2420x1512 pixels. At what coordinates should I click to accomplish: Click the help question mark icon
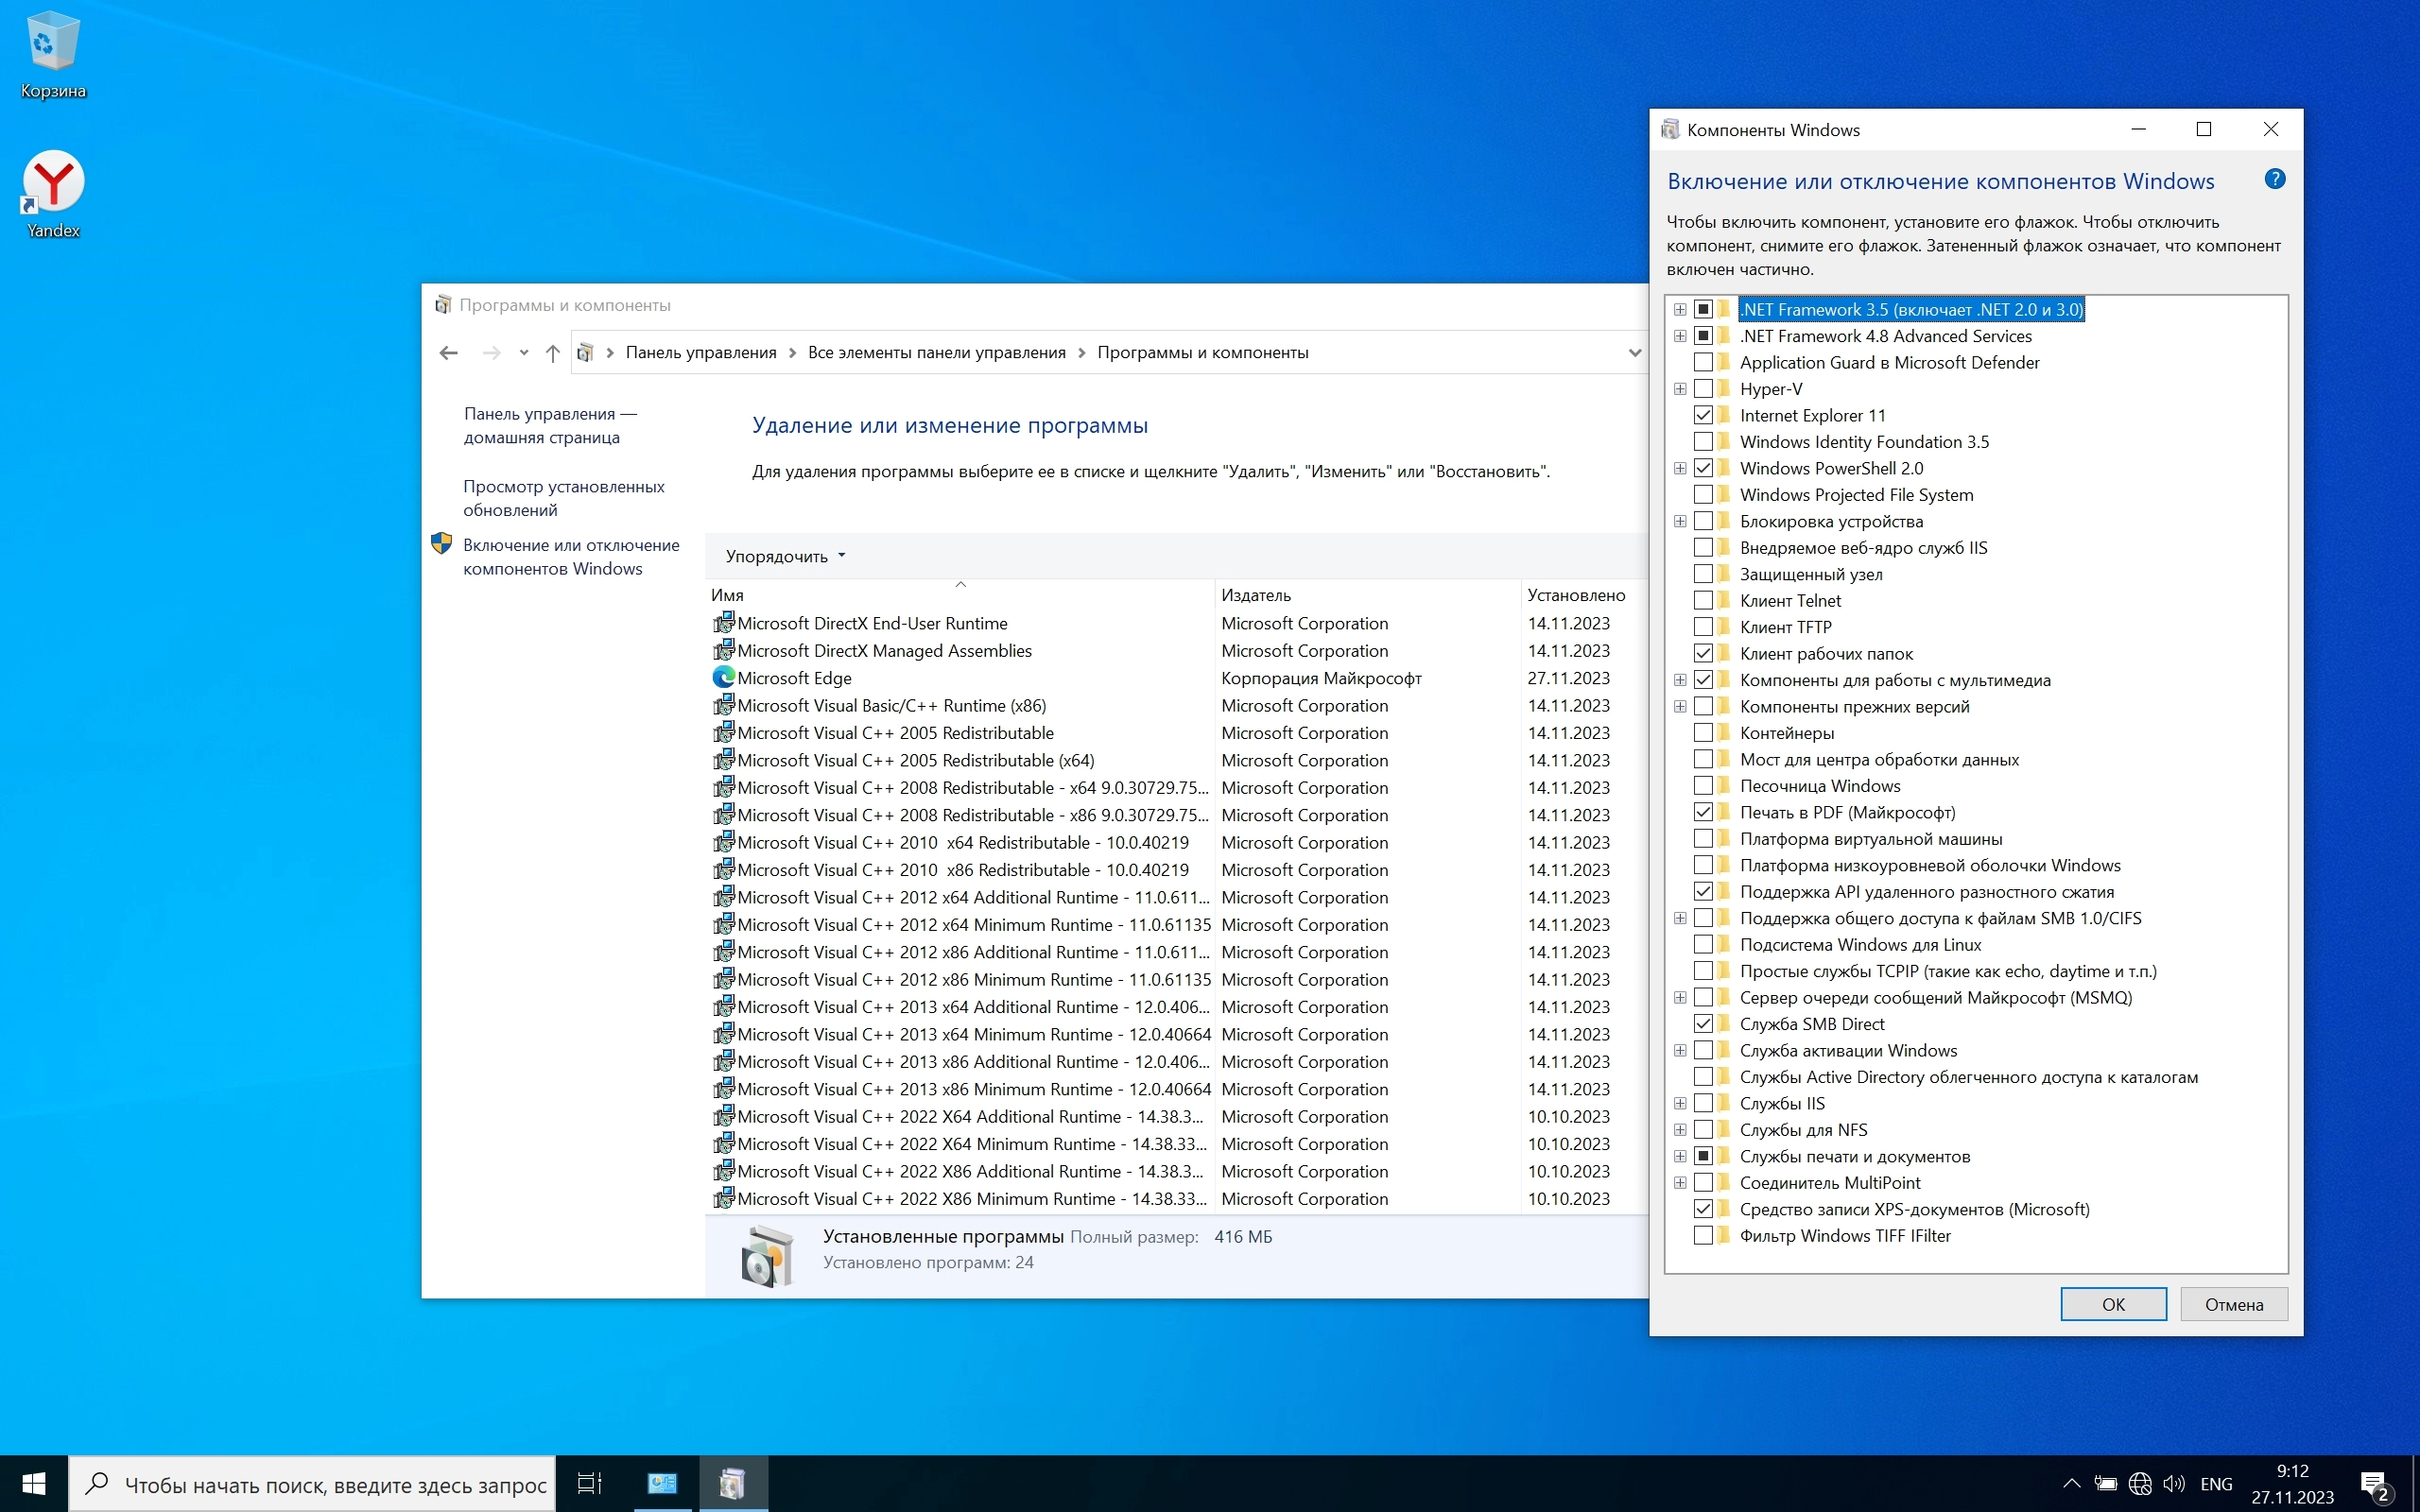tap(2274, 179)
